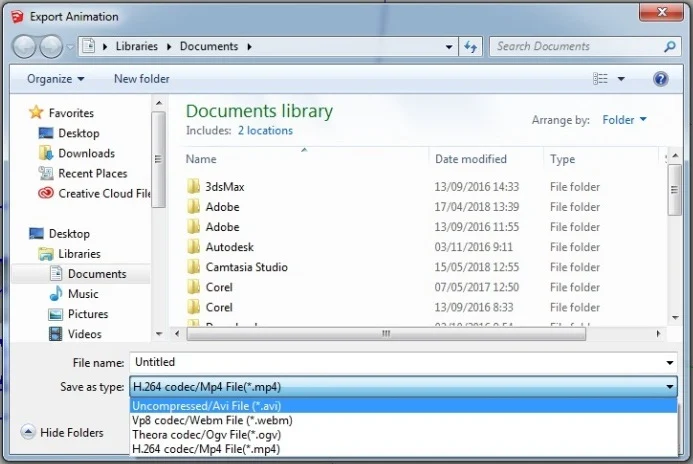Image resolution: width=693 pixels, height=464 pixels.
Task: Click the Untitled file name field
Action: pos(398,362)
